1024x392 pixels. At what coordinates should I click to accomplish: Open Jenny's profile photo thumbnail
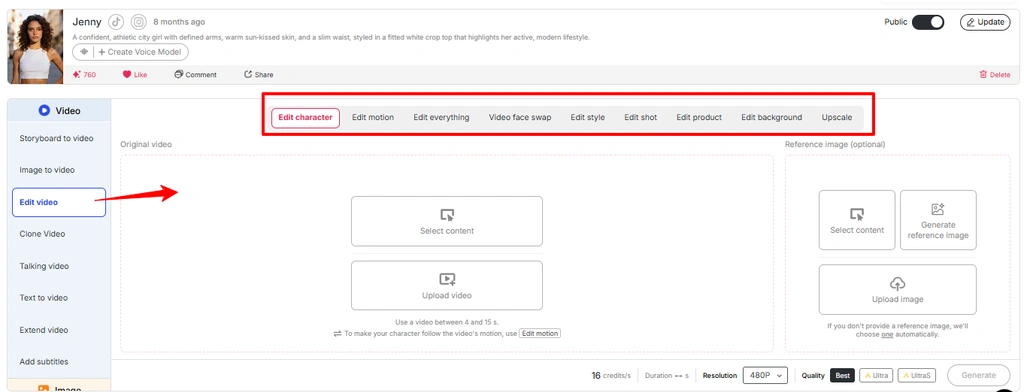35,46
